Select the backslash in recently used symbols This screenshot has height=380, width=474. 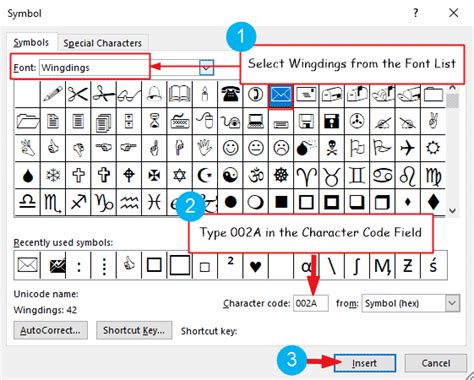pyautogui.click(x=331, y=266)
